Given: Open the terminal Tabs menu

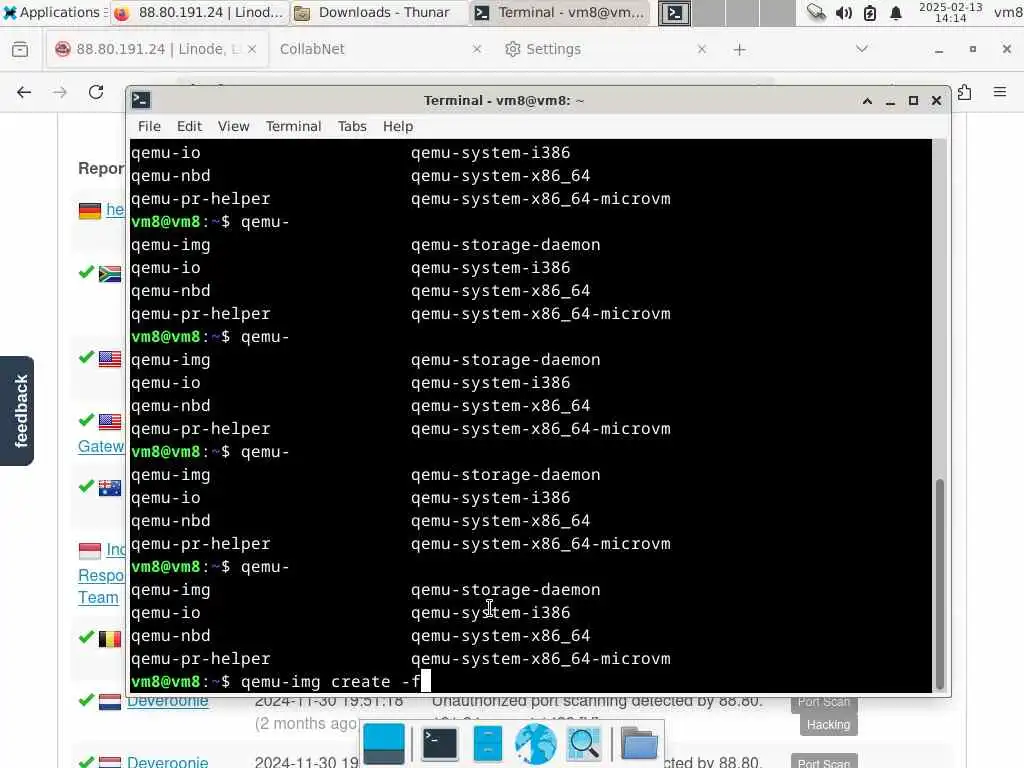Looking at the screenshot, I should (x=352, y=126).
